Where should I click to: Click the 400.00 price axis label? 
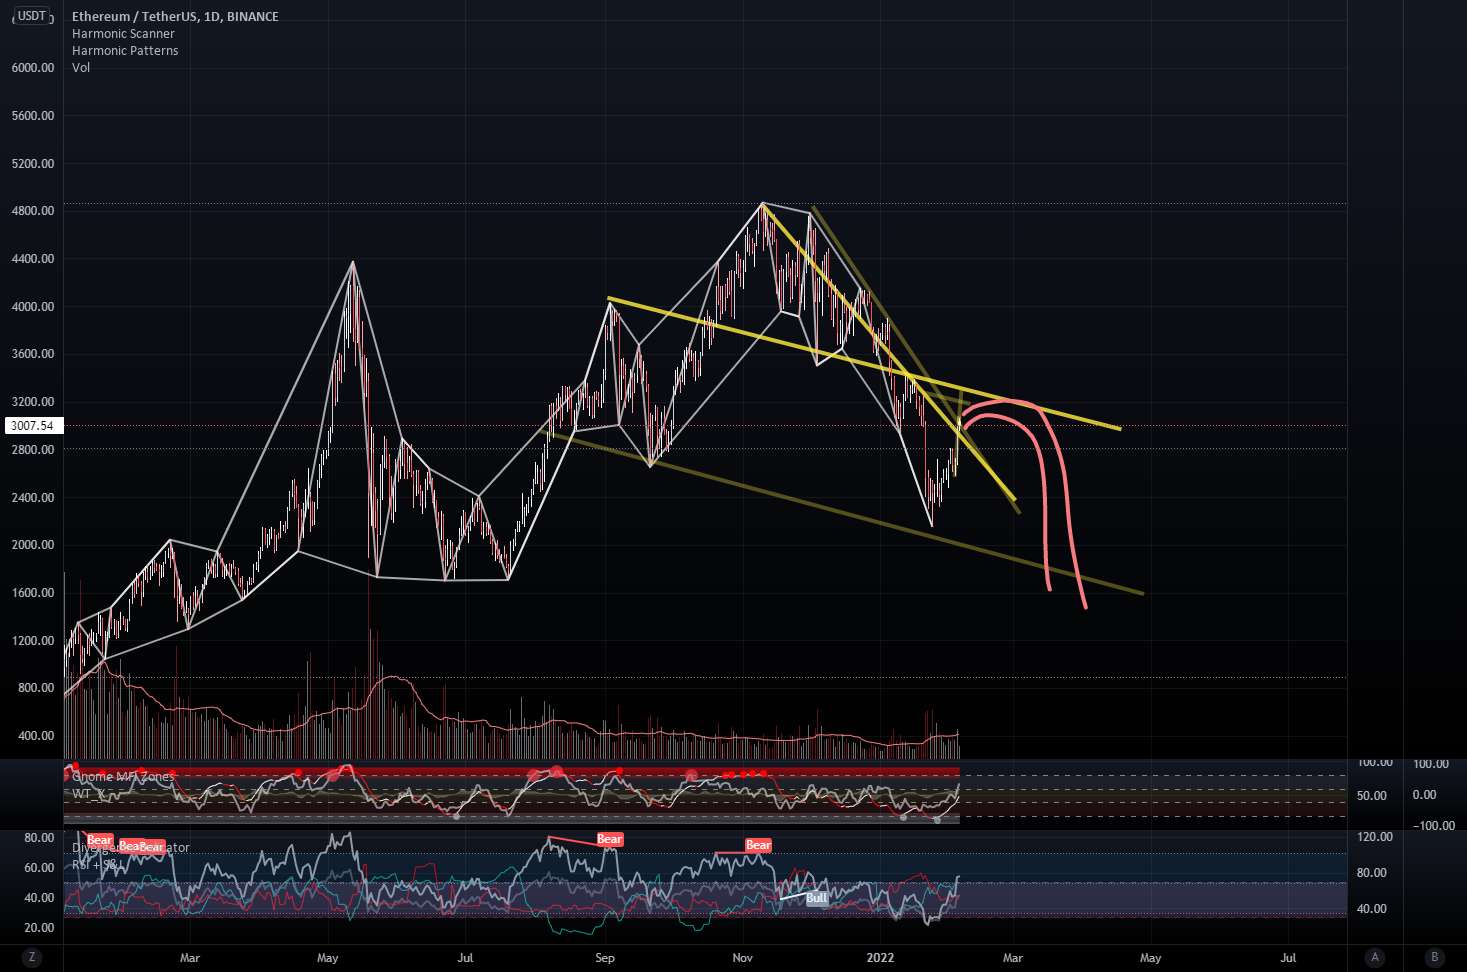(36, 735)
